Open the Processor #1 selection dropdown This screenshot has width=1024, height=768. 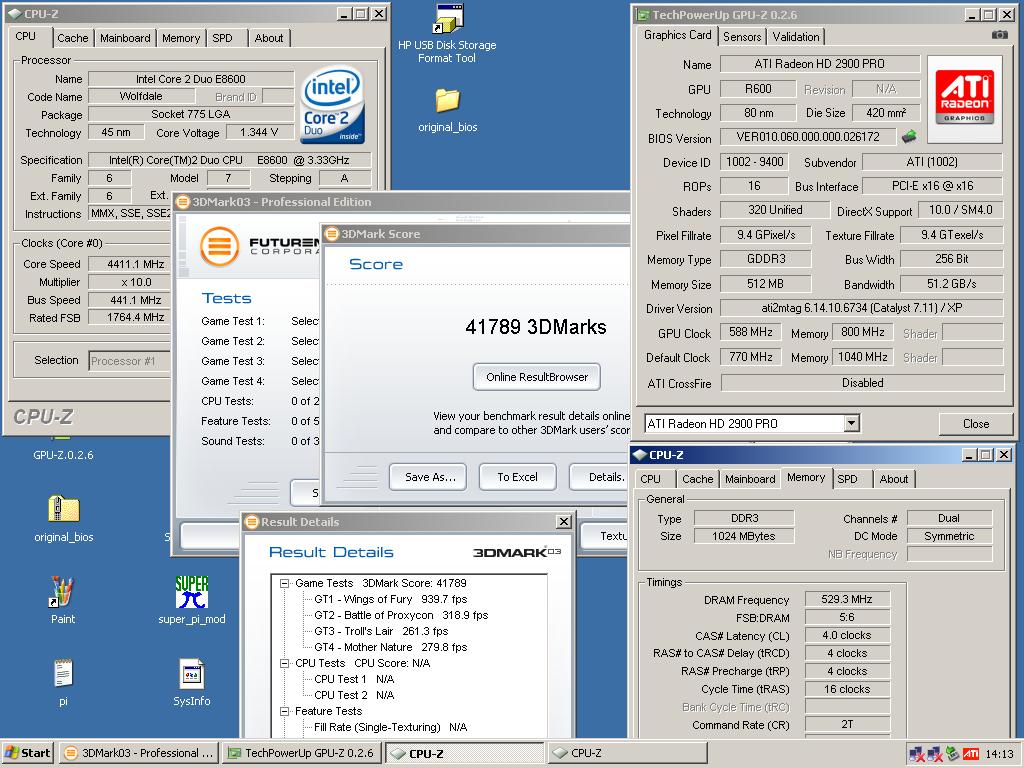point(129,360)
